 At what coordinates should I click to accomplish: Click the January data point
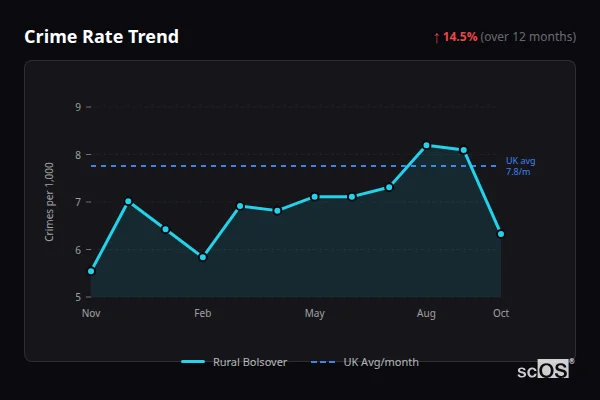[x=165, y=229]
